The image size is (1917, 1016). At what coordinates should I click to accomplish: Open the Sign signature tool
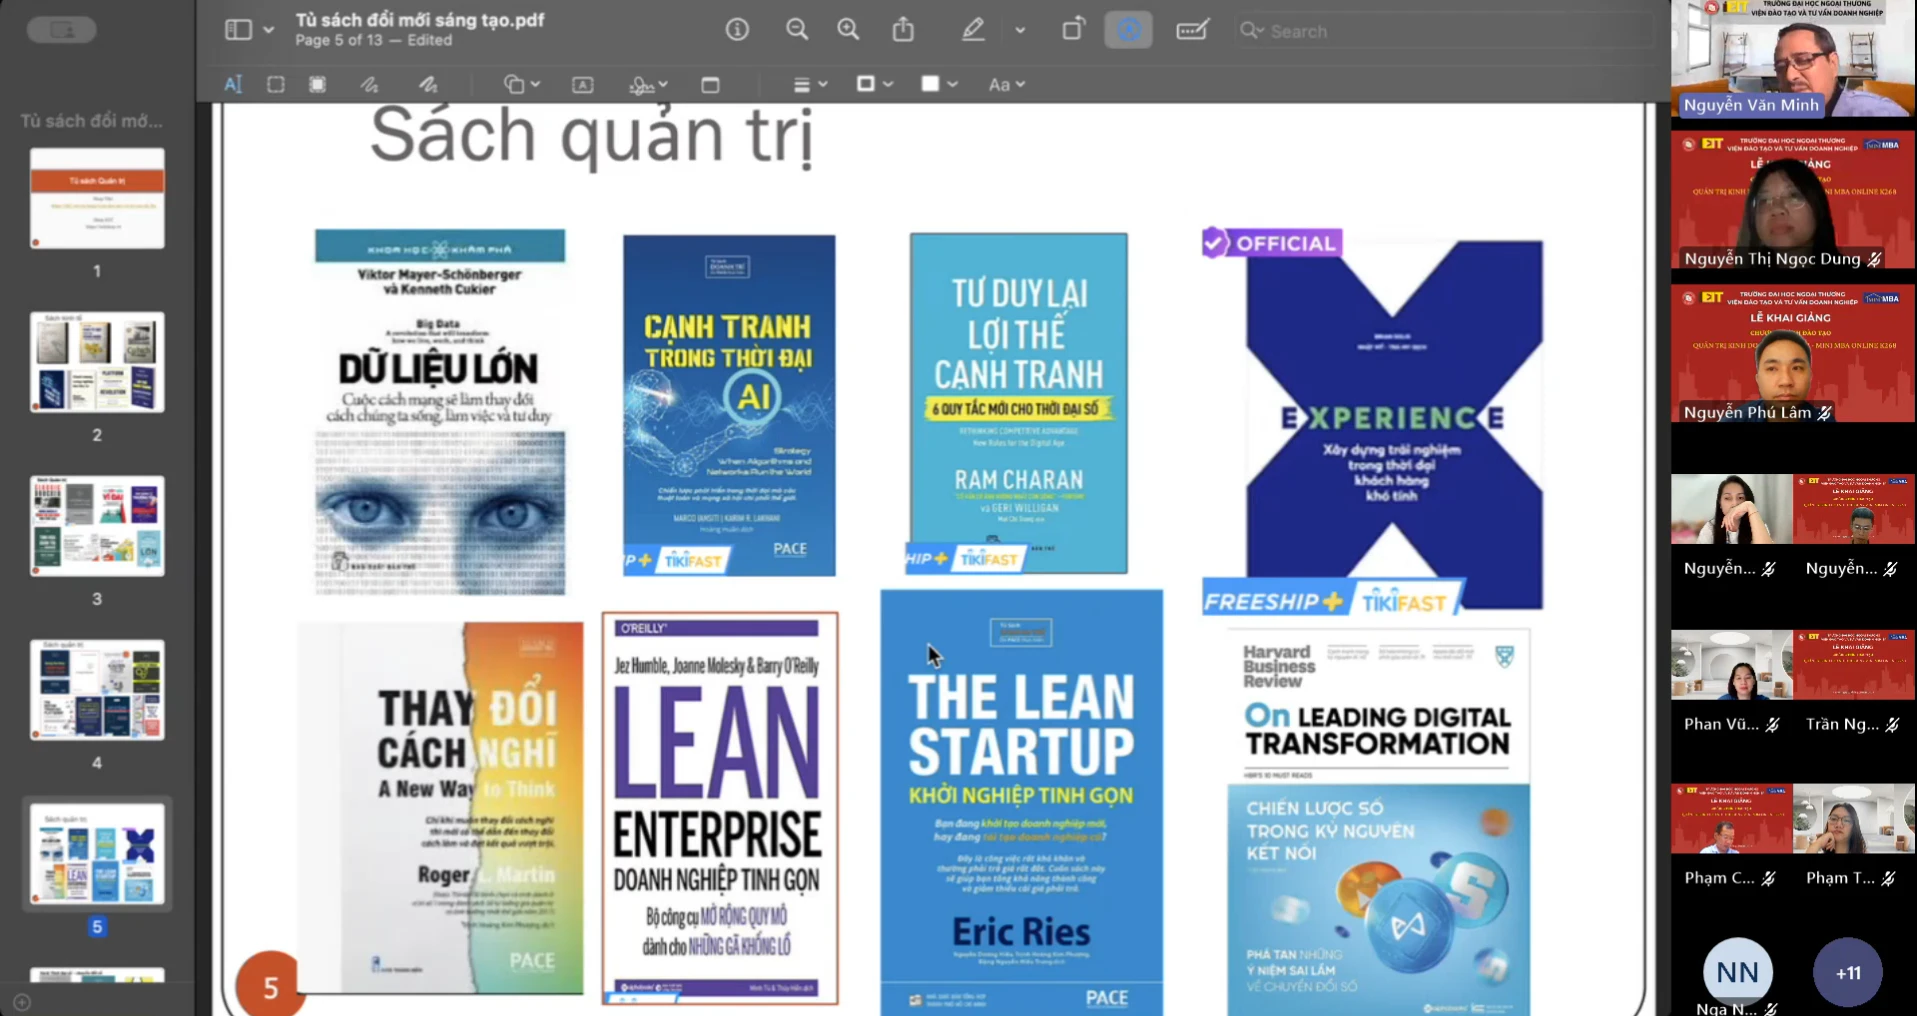pyautogui.click(x=641, y=85)
